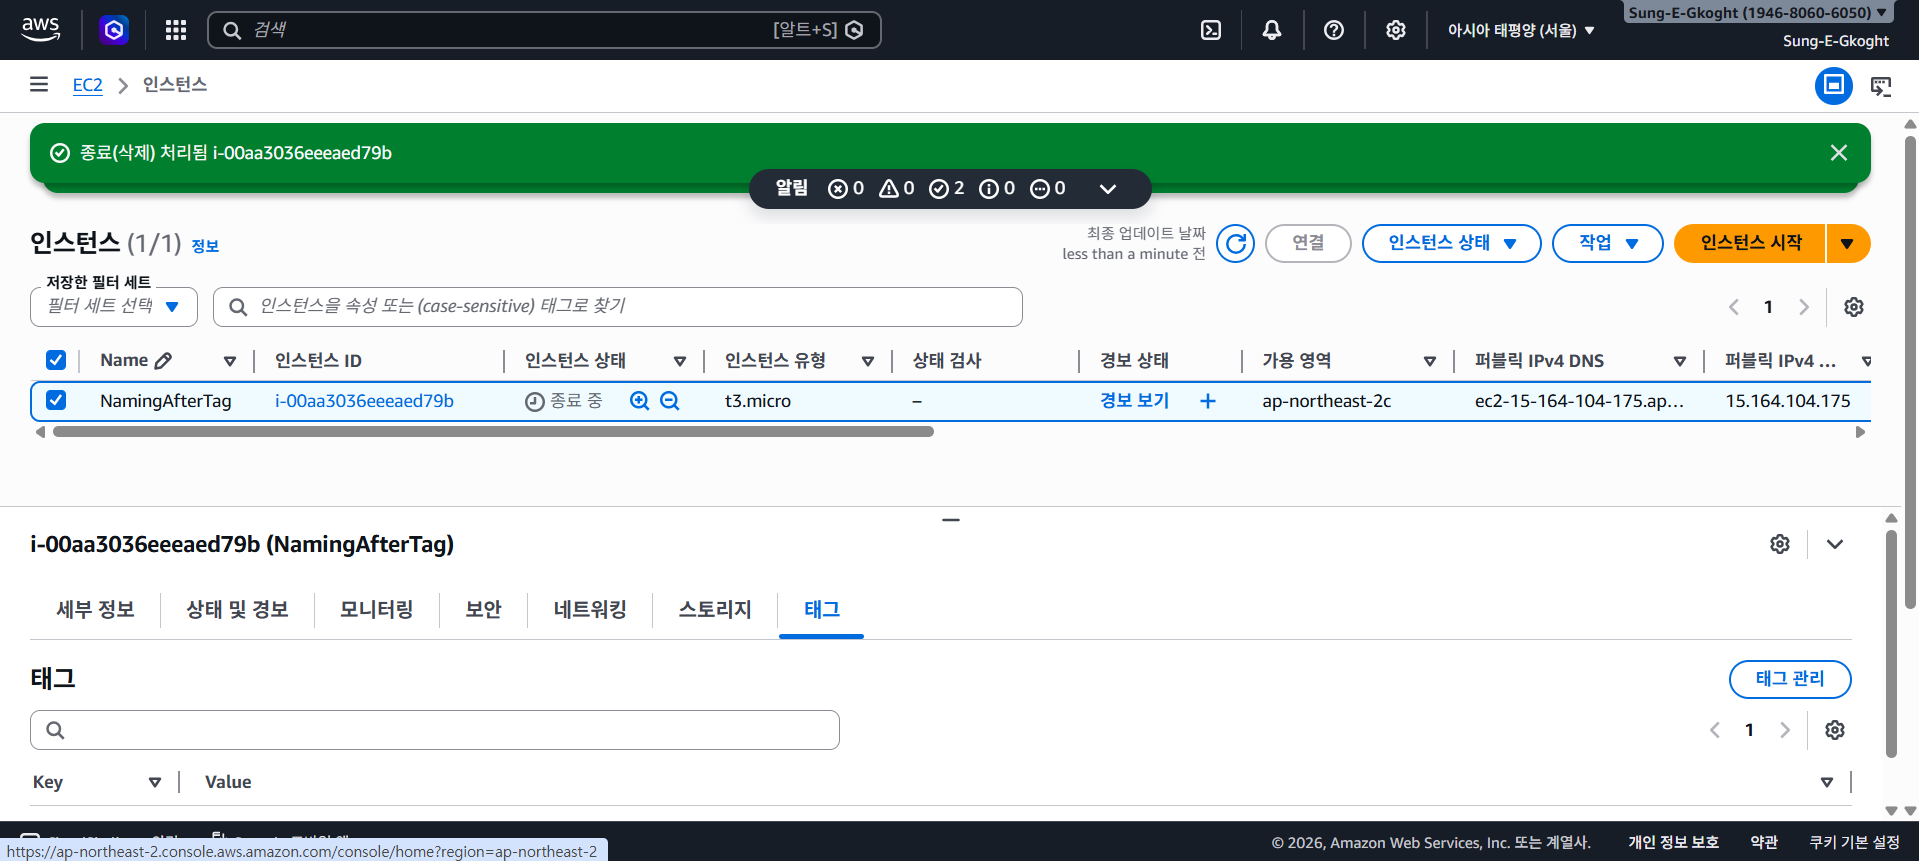Click the horizontal table scrollbar thumb
This screenshot has width=1919, height=861.
tap(493, 432)
